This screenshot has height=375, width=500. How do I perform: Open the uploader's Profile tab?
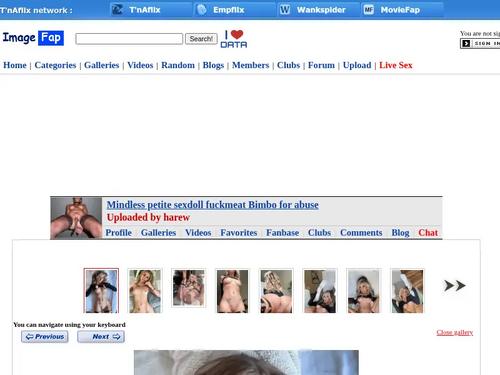pos(119,232)
